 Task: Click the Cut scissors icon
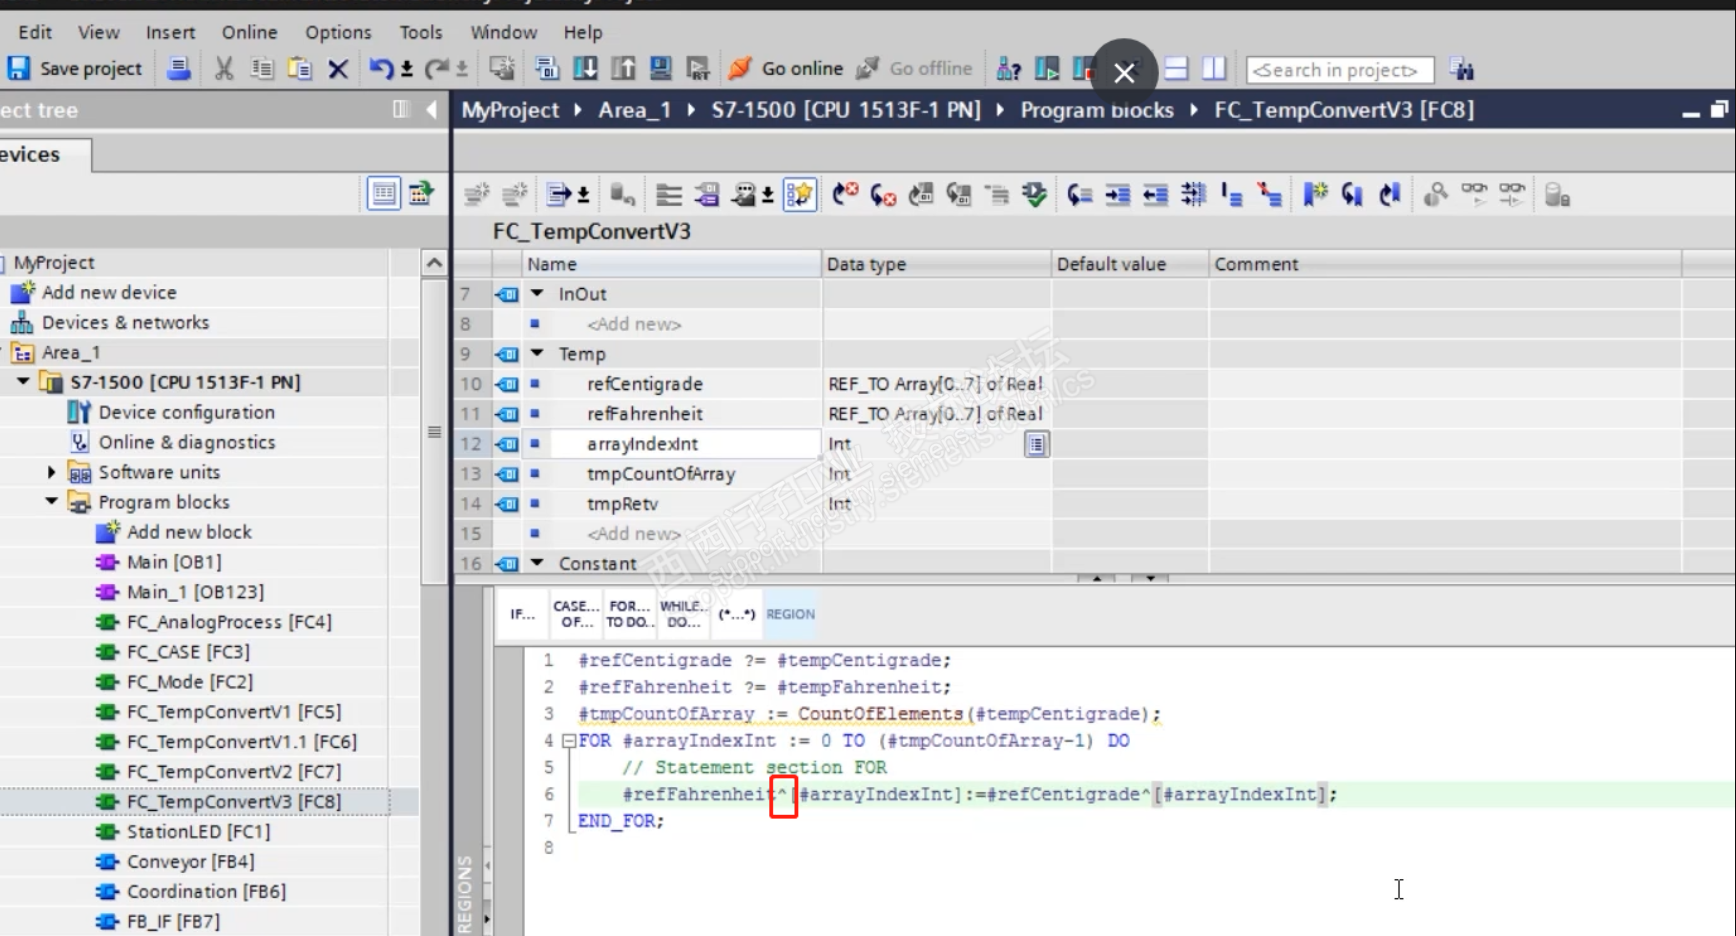[x=224, y=68]
